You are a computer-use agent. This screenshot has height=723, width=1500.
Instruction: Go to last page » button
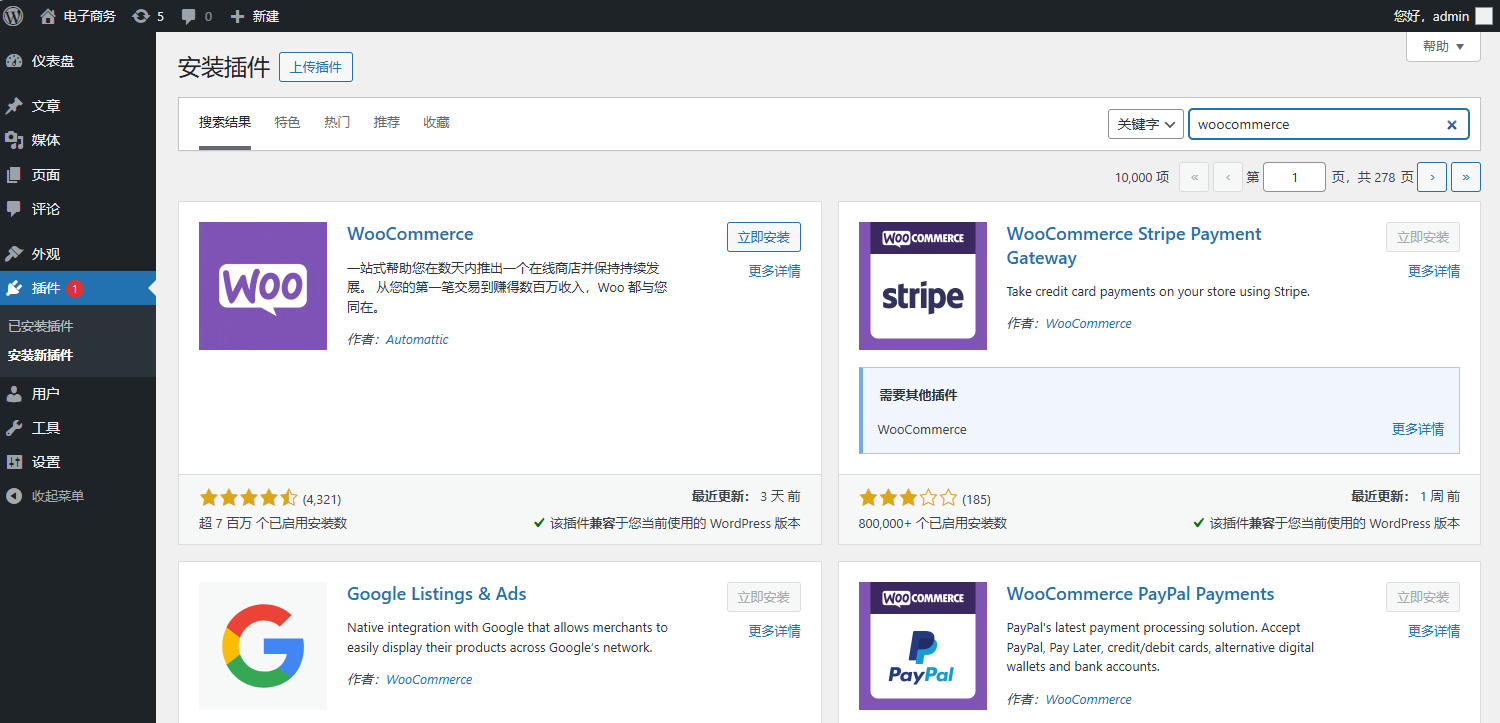(1466, 177)
